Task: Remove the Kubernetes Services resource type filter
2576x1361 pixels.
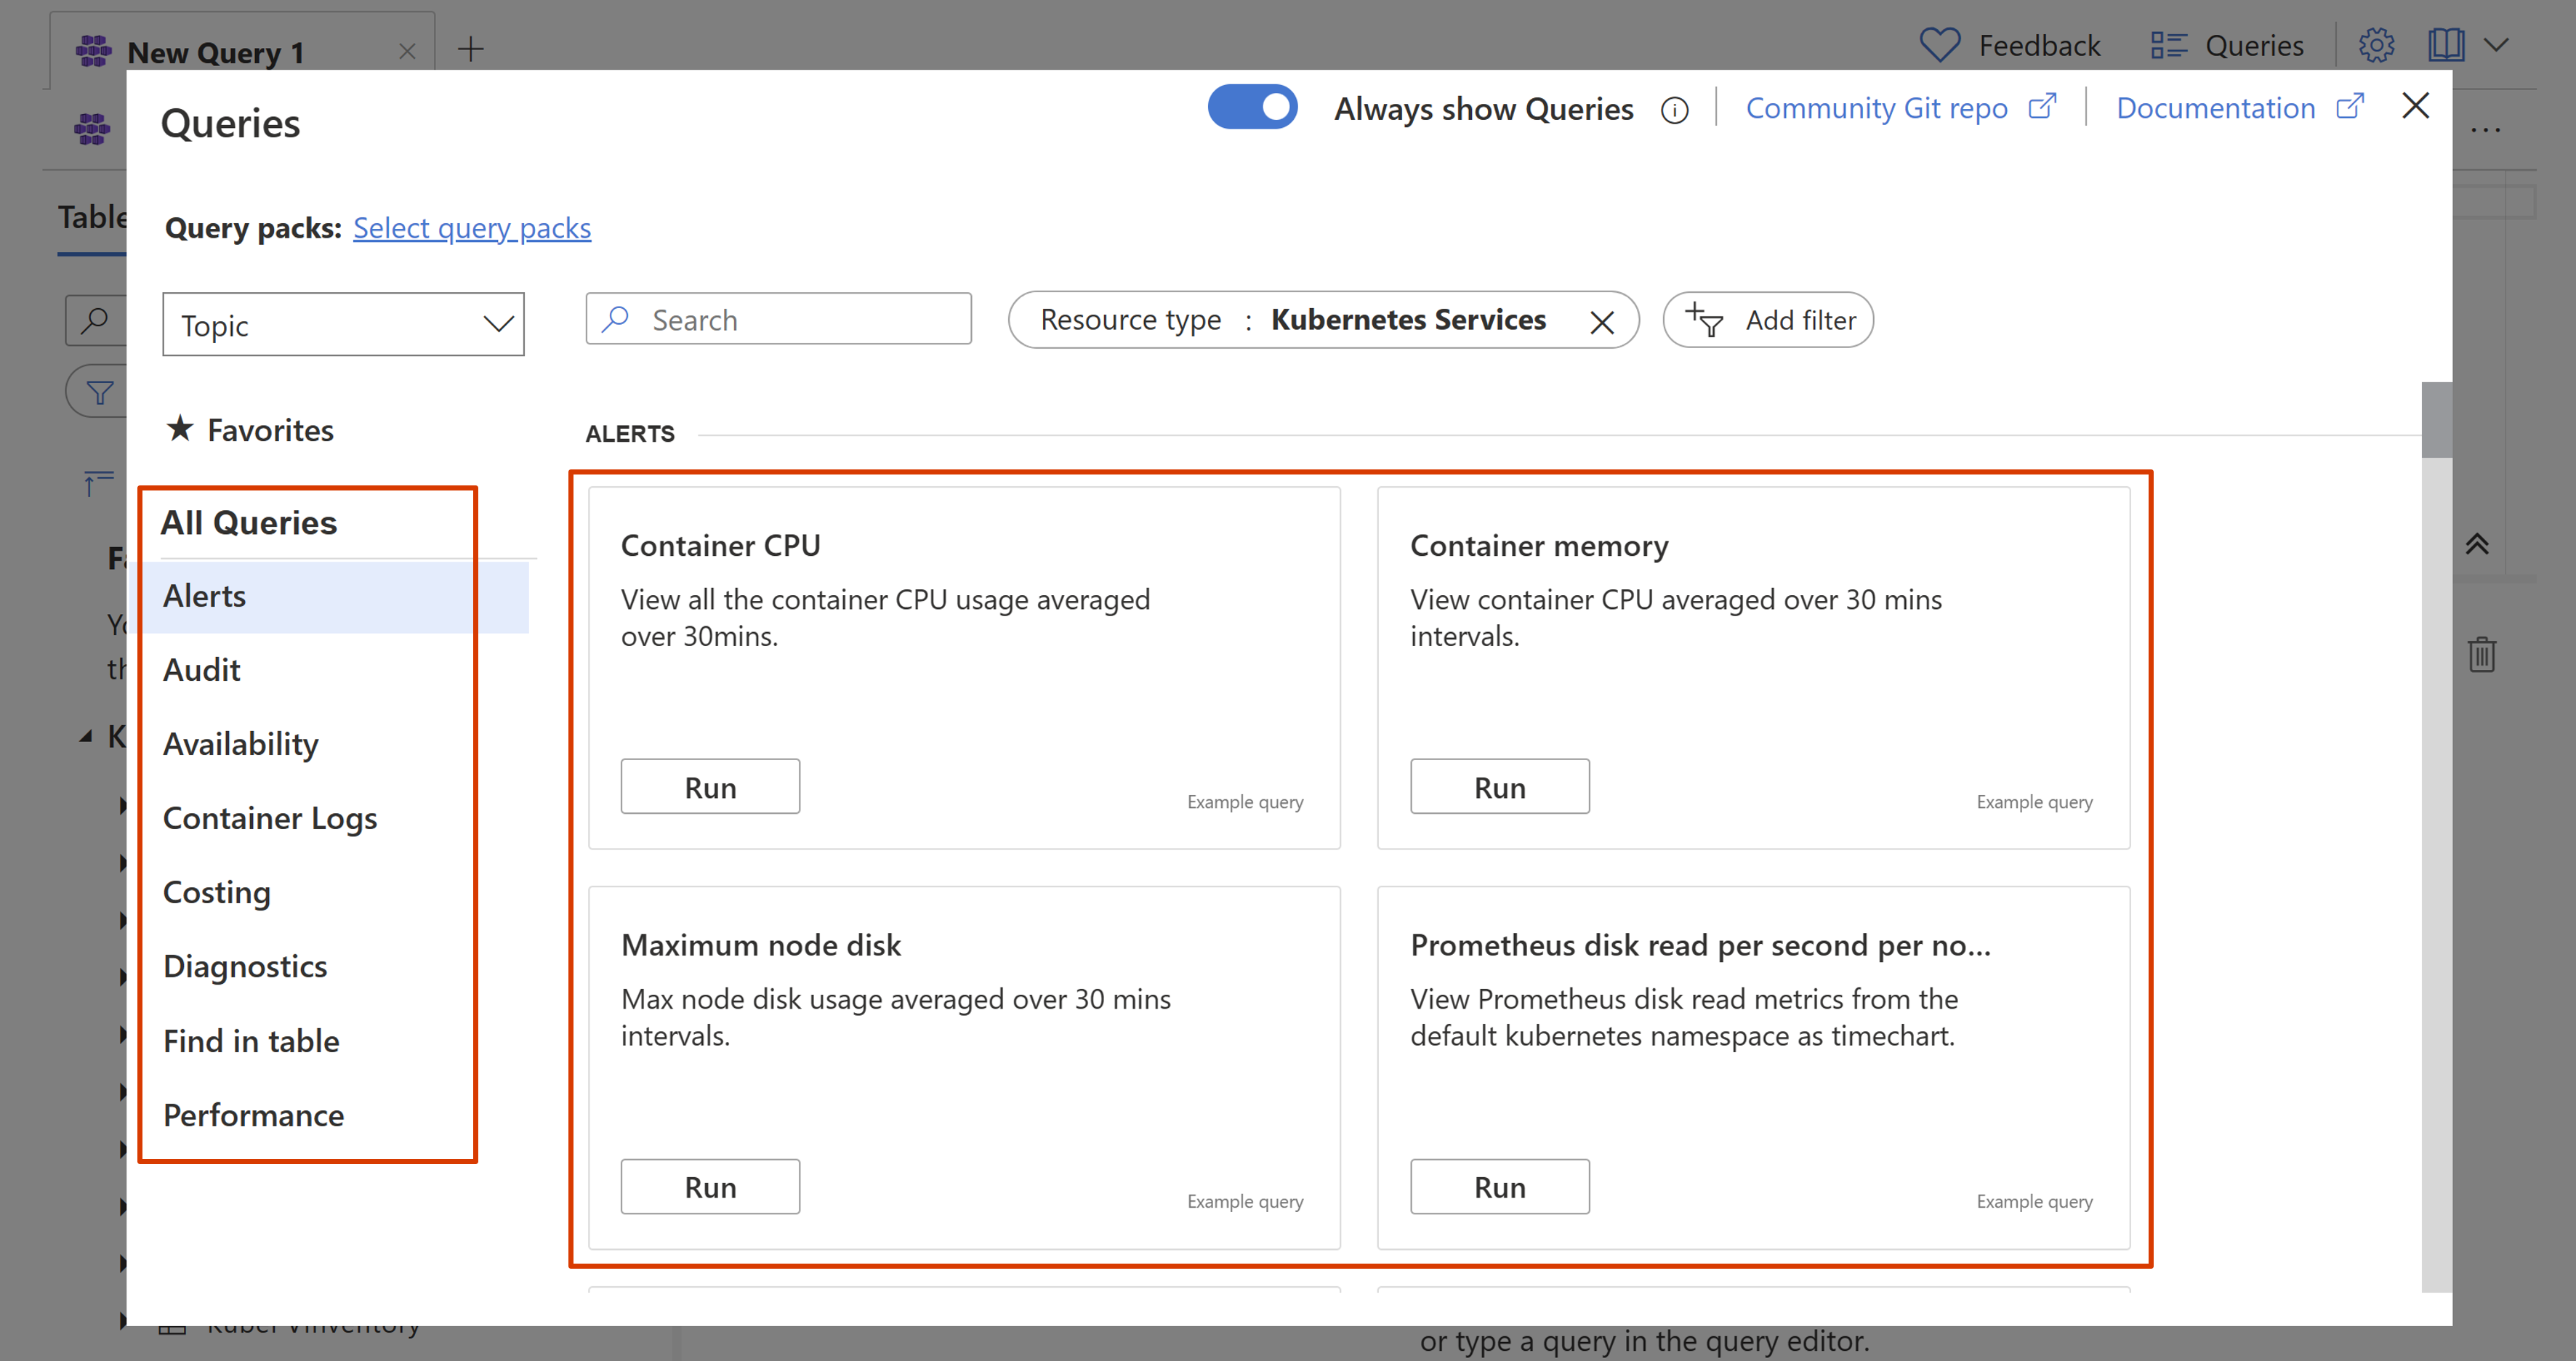Action: point(1602,322)
